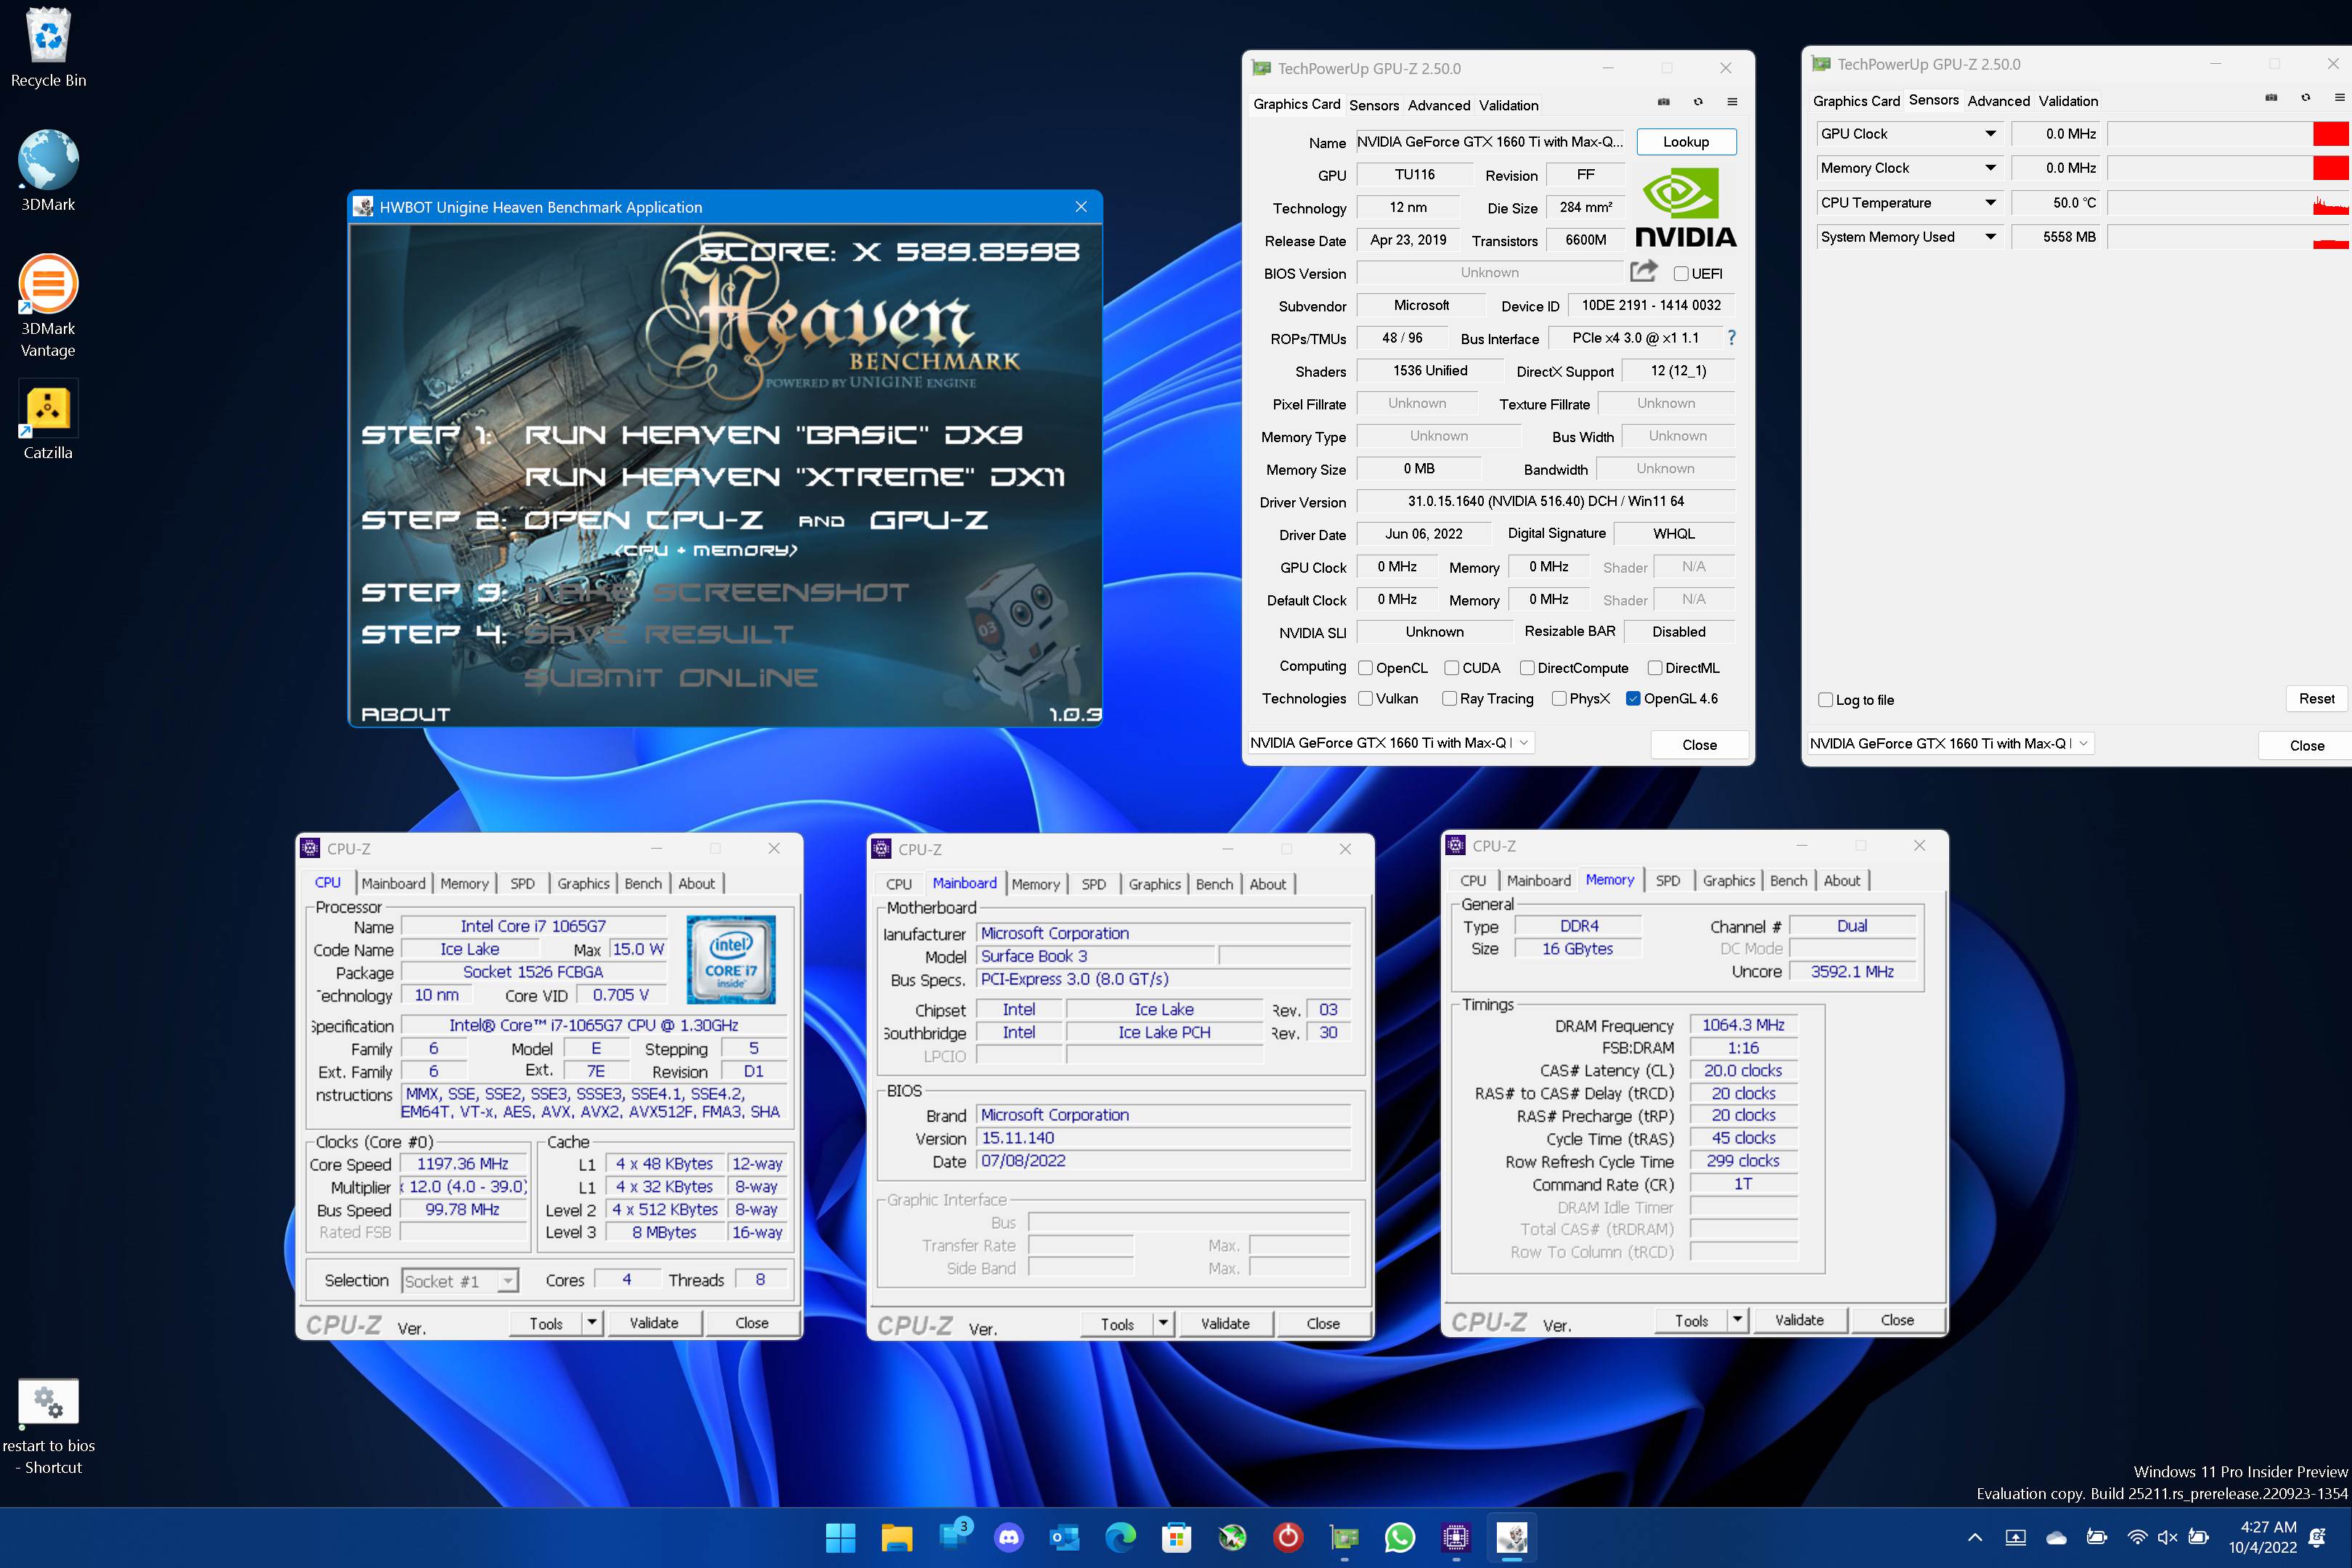Image resolution: width=2352 pixels, height=1568 pixels.
Task: Open the Windows Start menu
Action: pyautogui.click(x=840, y=1537)
